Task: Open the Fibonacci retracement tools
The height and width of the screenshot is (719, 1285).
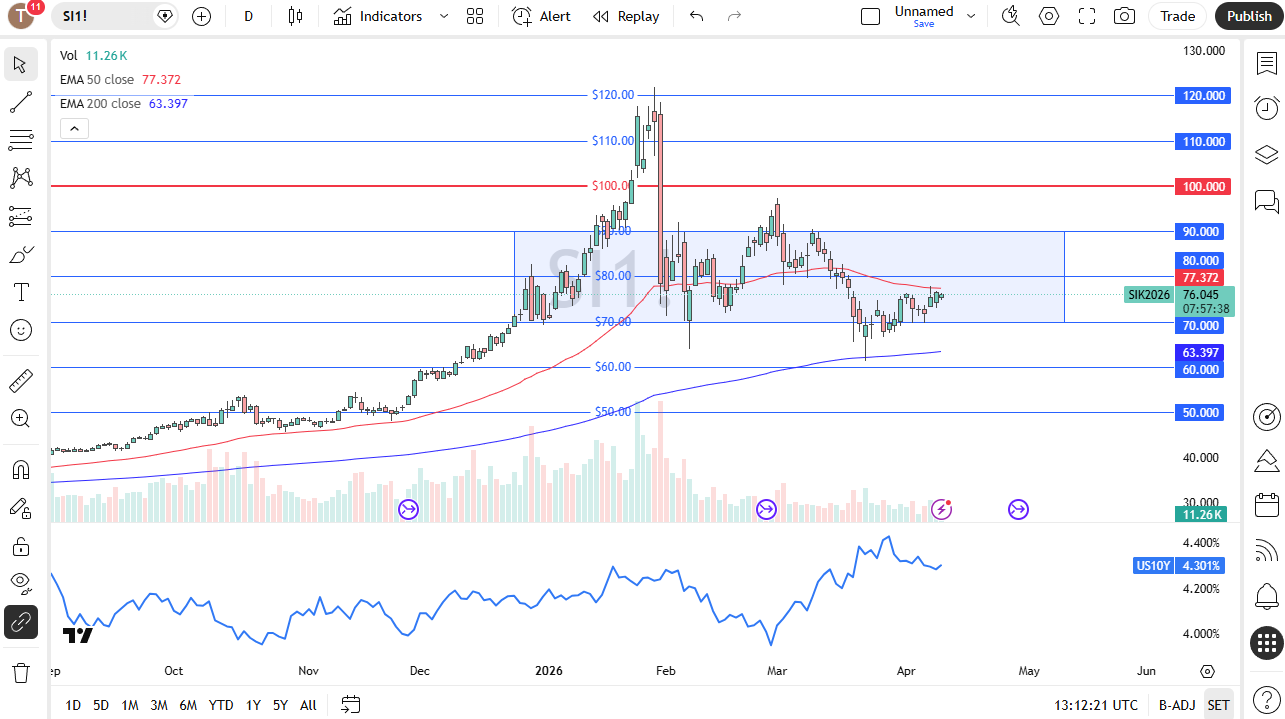Action: [x=21, y=140]
